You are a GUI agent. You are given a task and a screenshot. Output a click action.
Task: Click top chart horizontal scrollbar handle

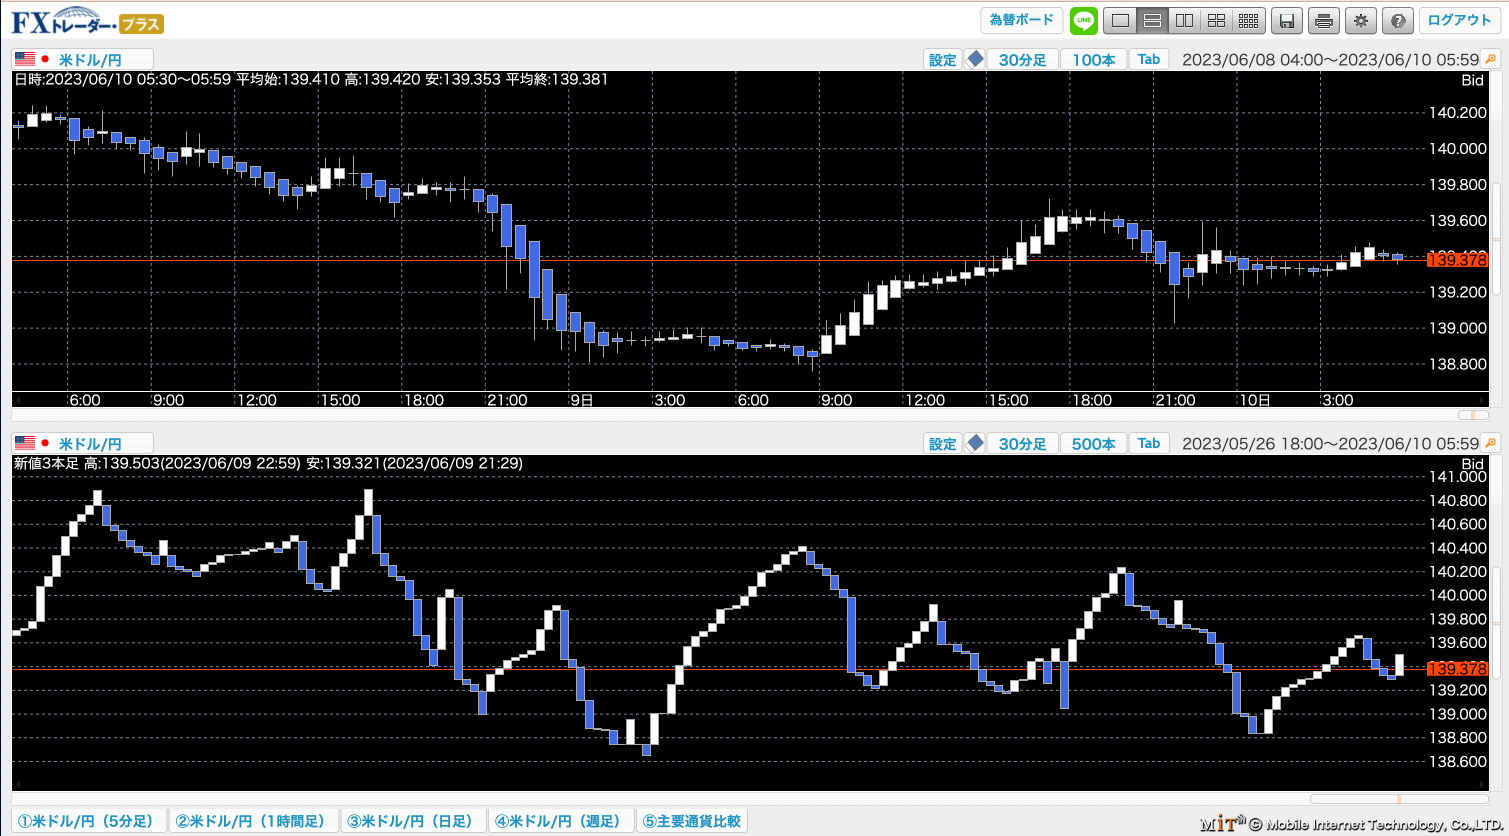1473,414
